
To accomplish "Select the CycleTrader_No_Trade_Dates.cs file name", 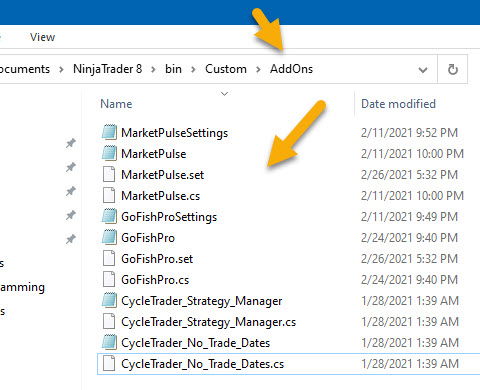I will 202,364.
